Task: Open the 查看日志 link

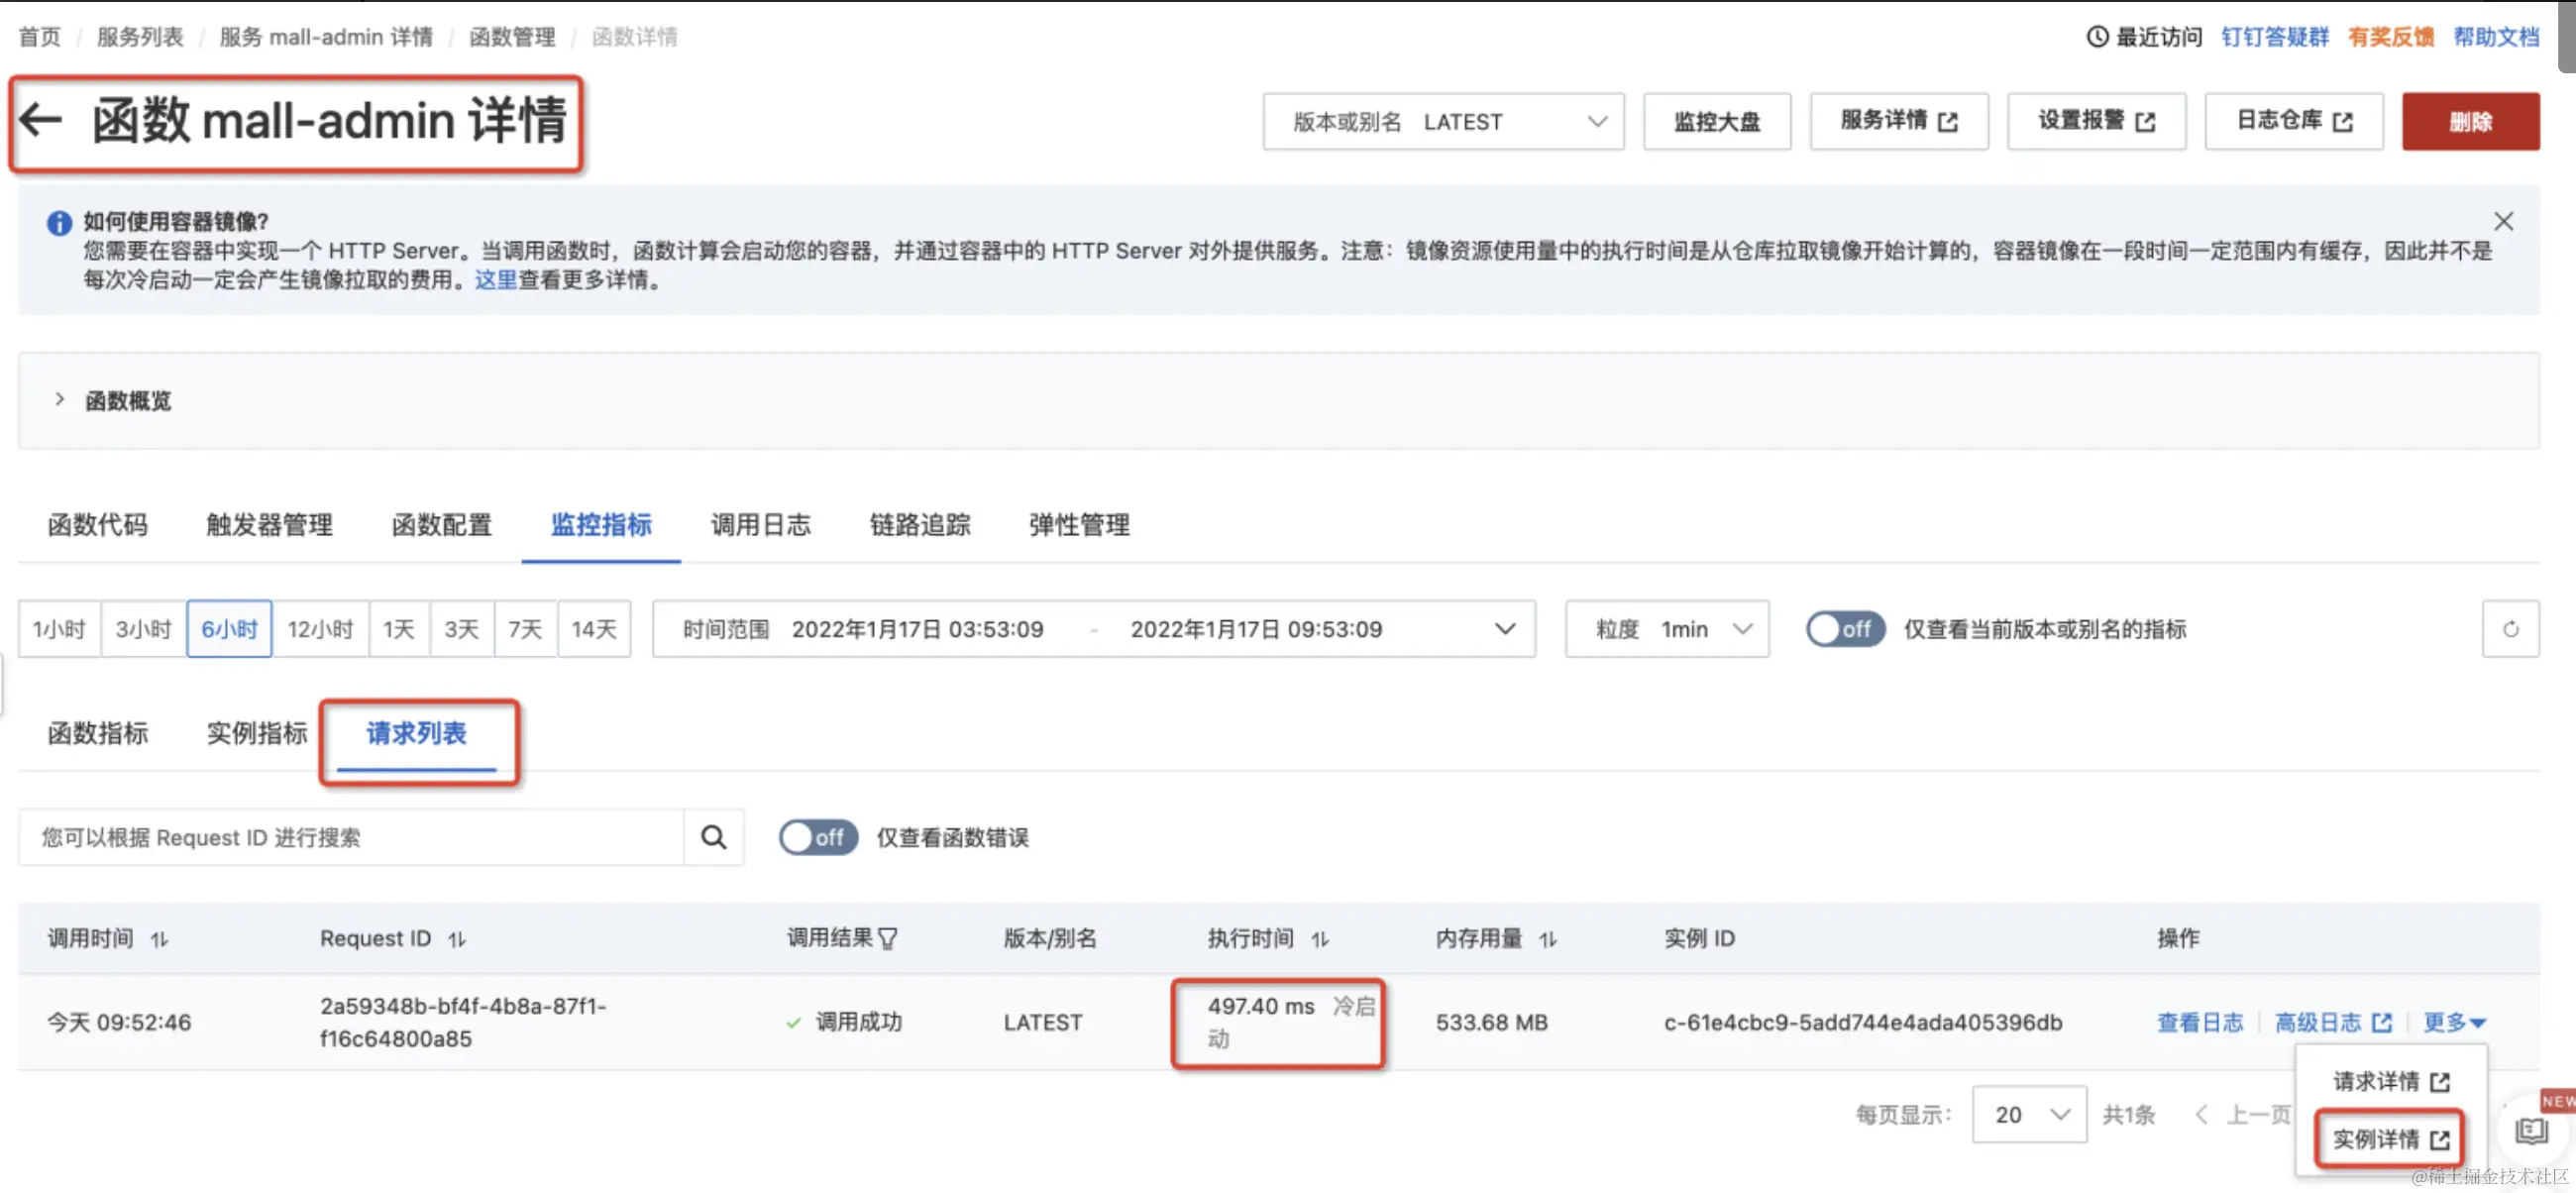Action: coord(2199,1022)
